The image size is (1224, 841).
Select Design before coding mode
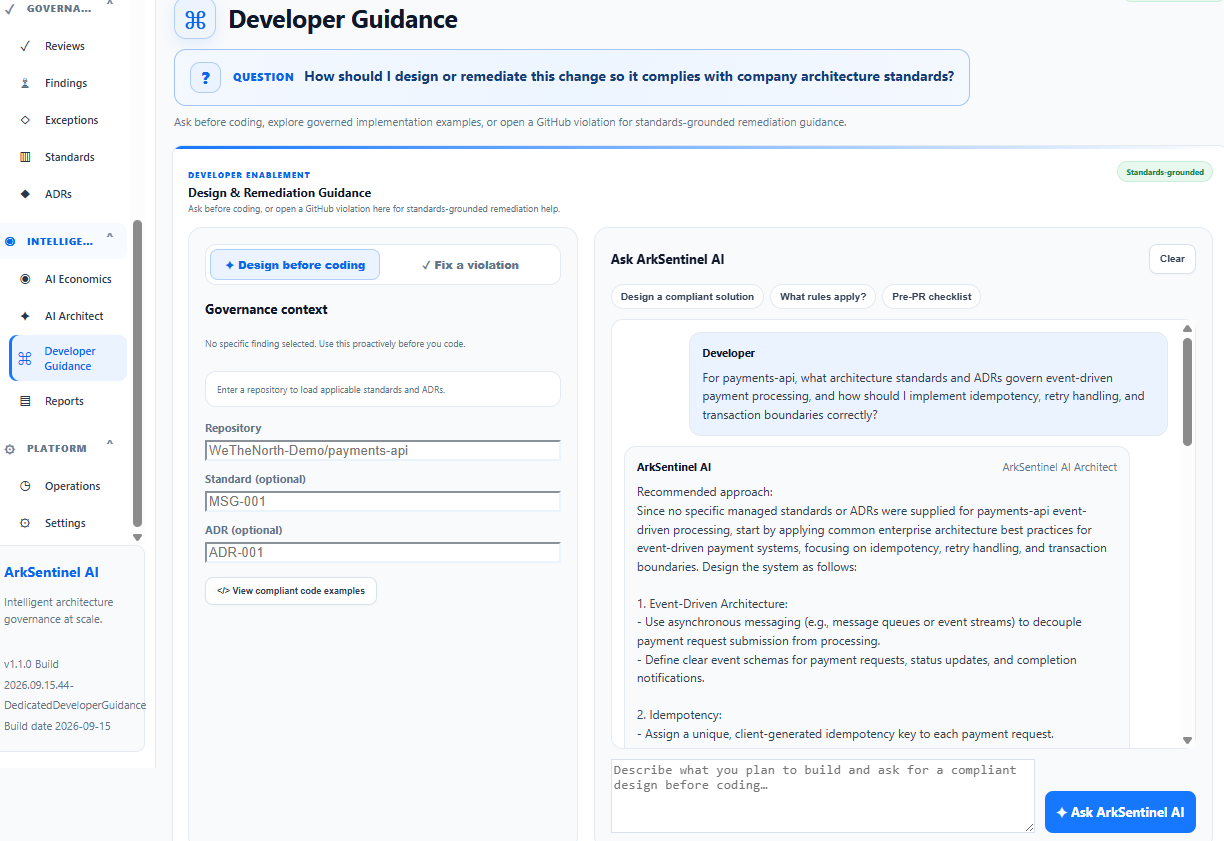click(x=295, y=265)
